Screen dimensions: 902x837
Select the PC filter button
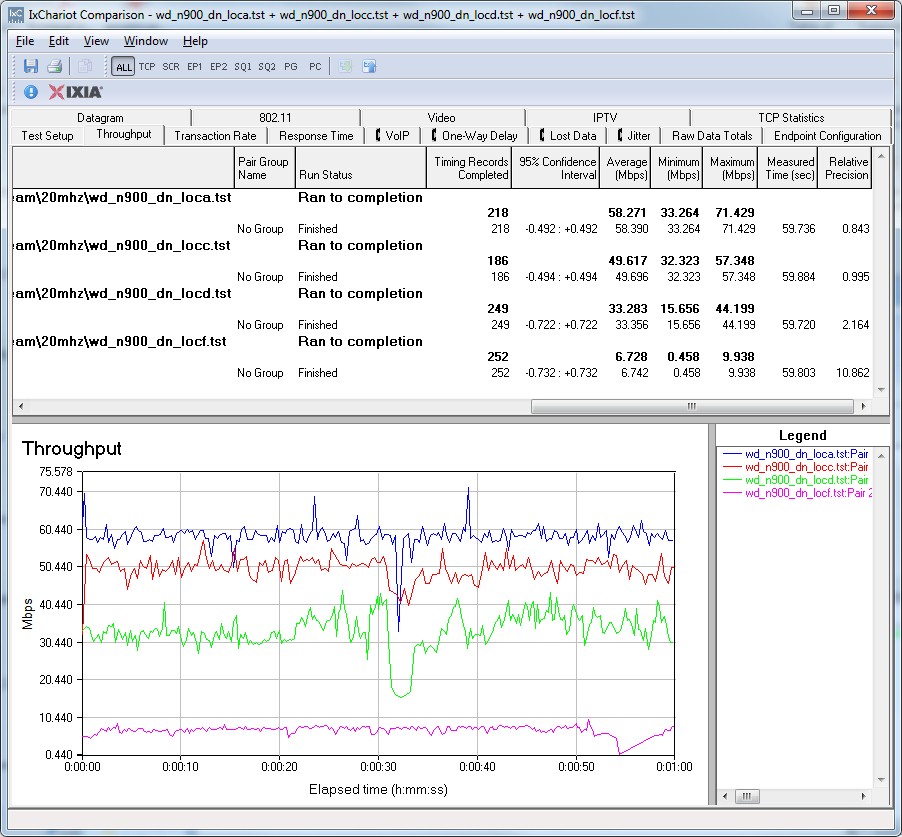(315, 67)
